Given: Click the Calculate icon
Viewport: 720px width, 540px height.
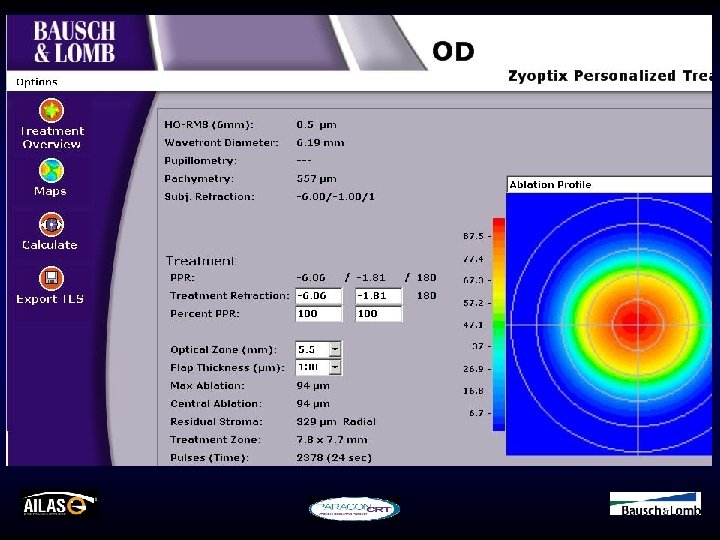Looking at the screenshot, I should 51,224.
